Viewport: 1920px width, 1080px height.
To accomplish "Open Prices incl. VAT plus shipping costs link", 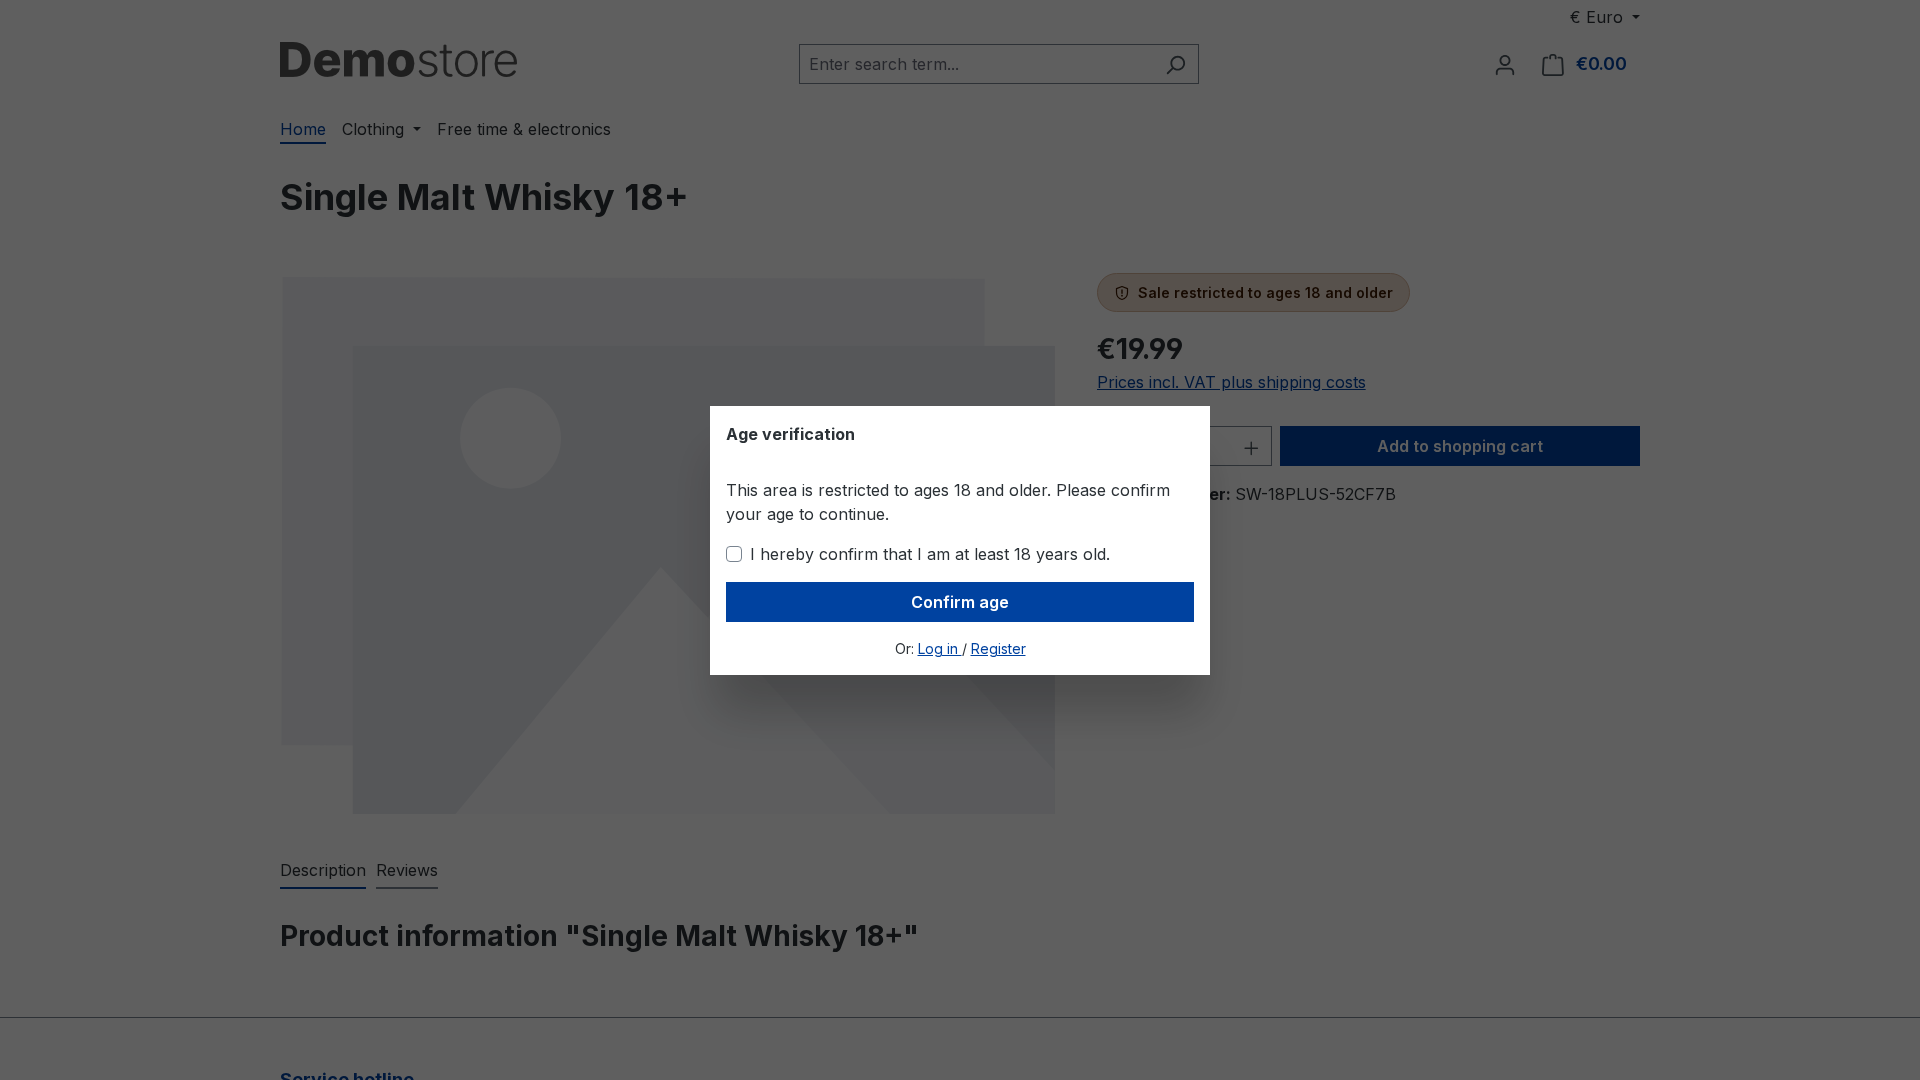I will 1231,382.
